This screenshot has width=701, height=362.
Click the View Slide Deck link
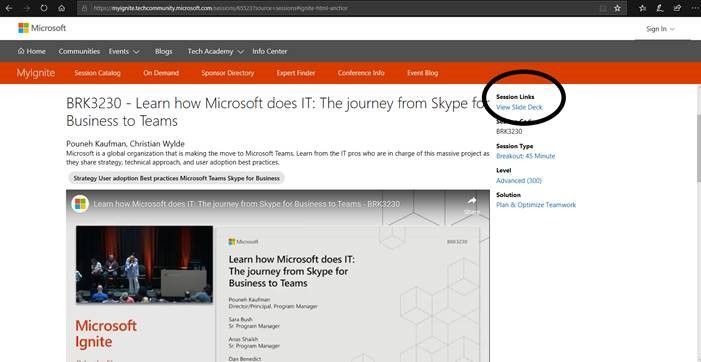tap(519, 107)
